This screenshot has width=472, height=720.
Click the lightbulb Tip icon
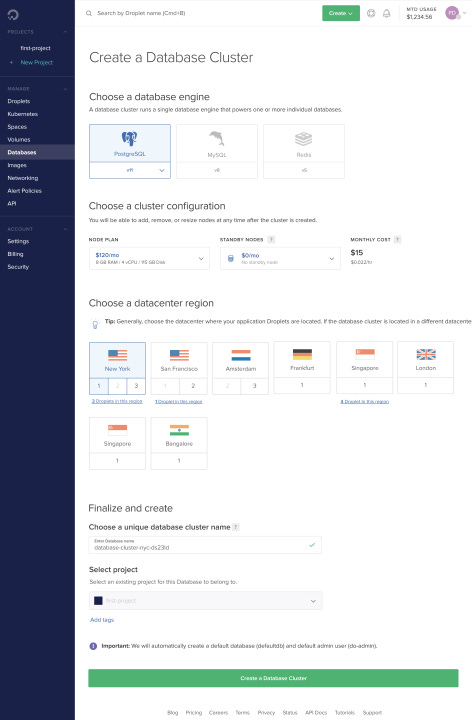point(95,324)
